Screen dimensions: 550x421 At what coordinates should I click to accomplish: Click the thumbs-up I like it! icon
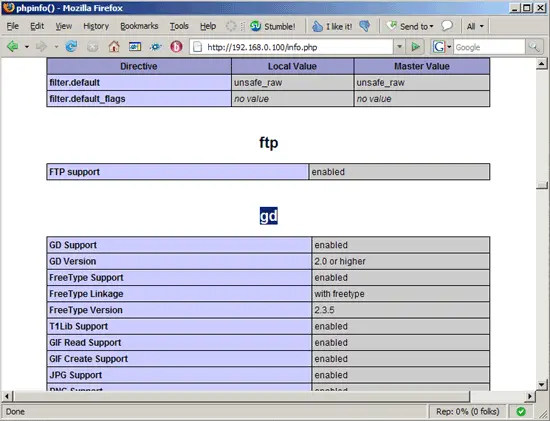point(317,26)
